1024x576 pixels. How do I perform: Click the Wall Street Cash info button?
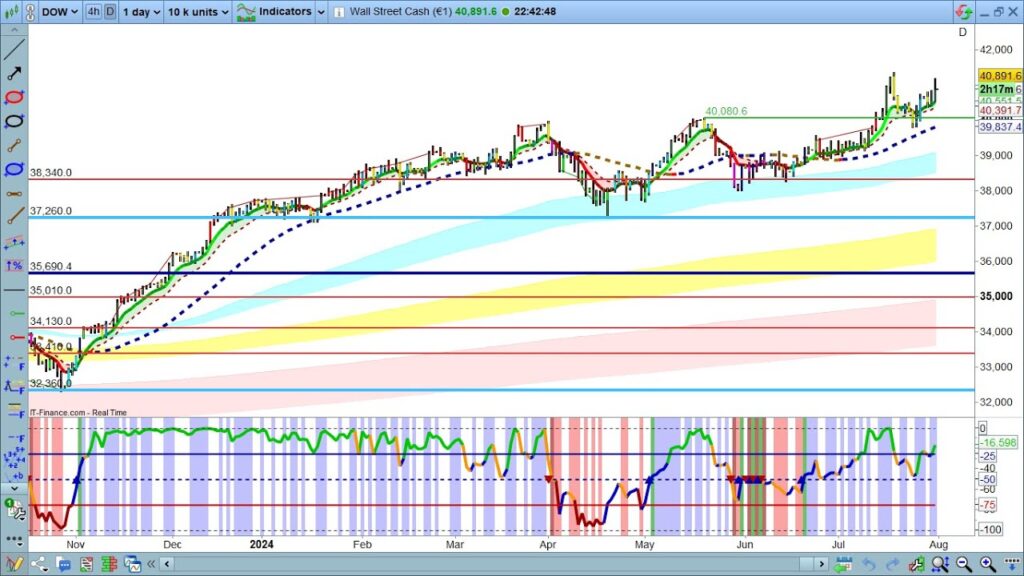pos(338,11)
